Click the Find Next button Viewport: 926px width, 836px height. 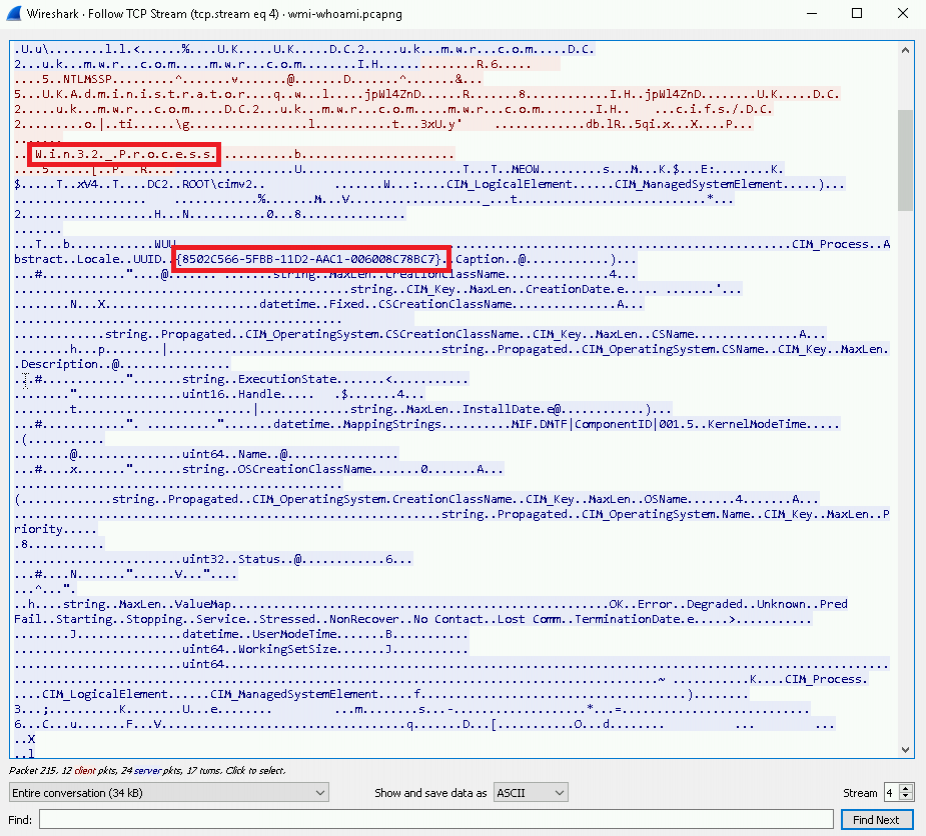click(876, 819)
